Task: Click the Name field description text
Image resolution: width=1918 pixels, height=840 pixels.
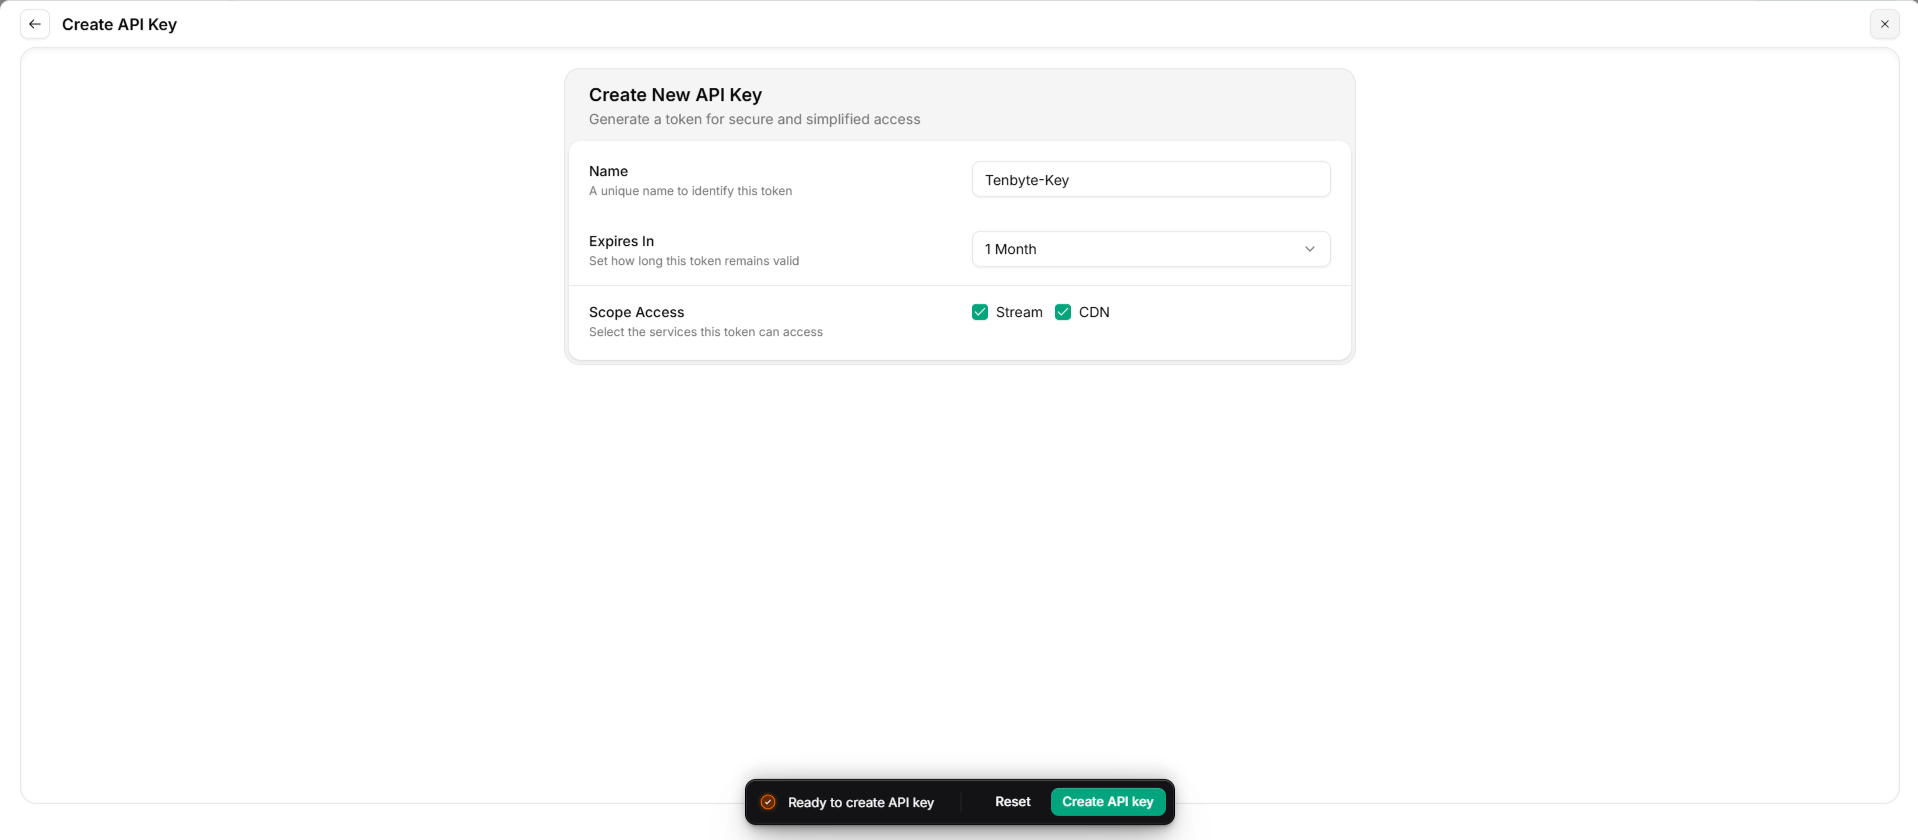Action: tap(690, 191)
